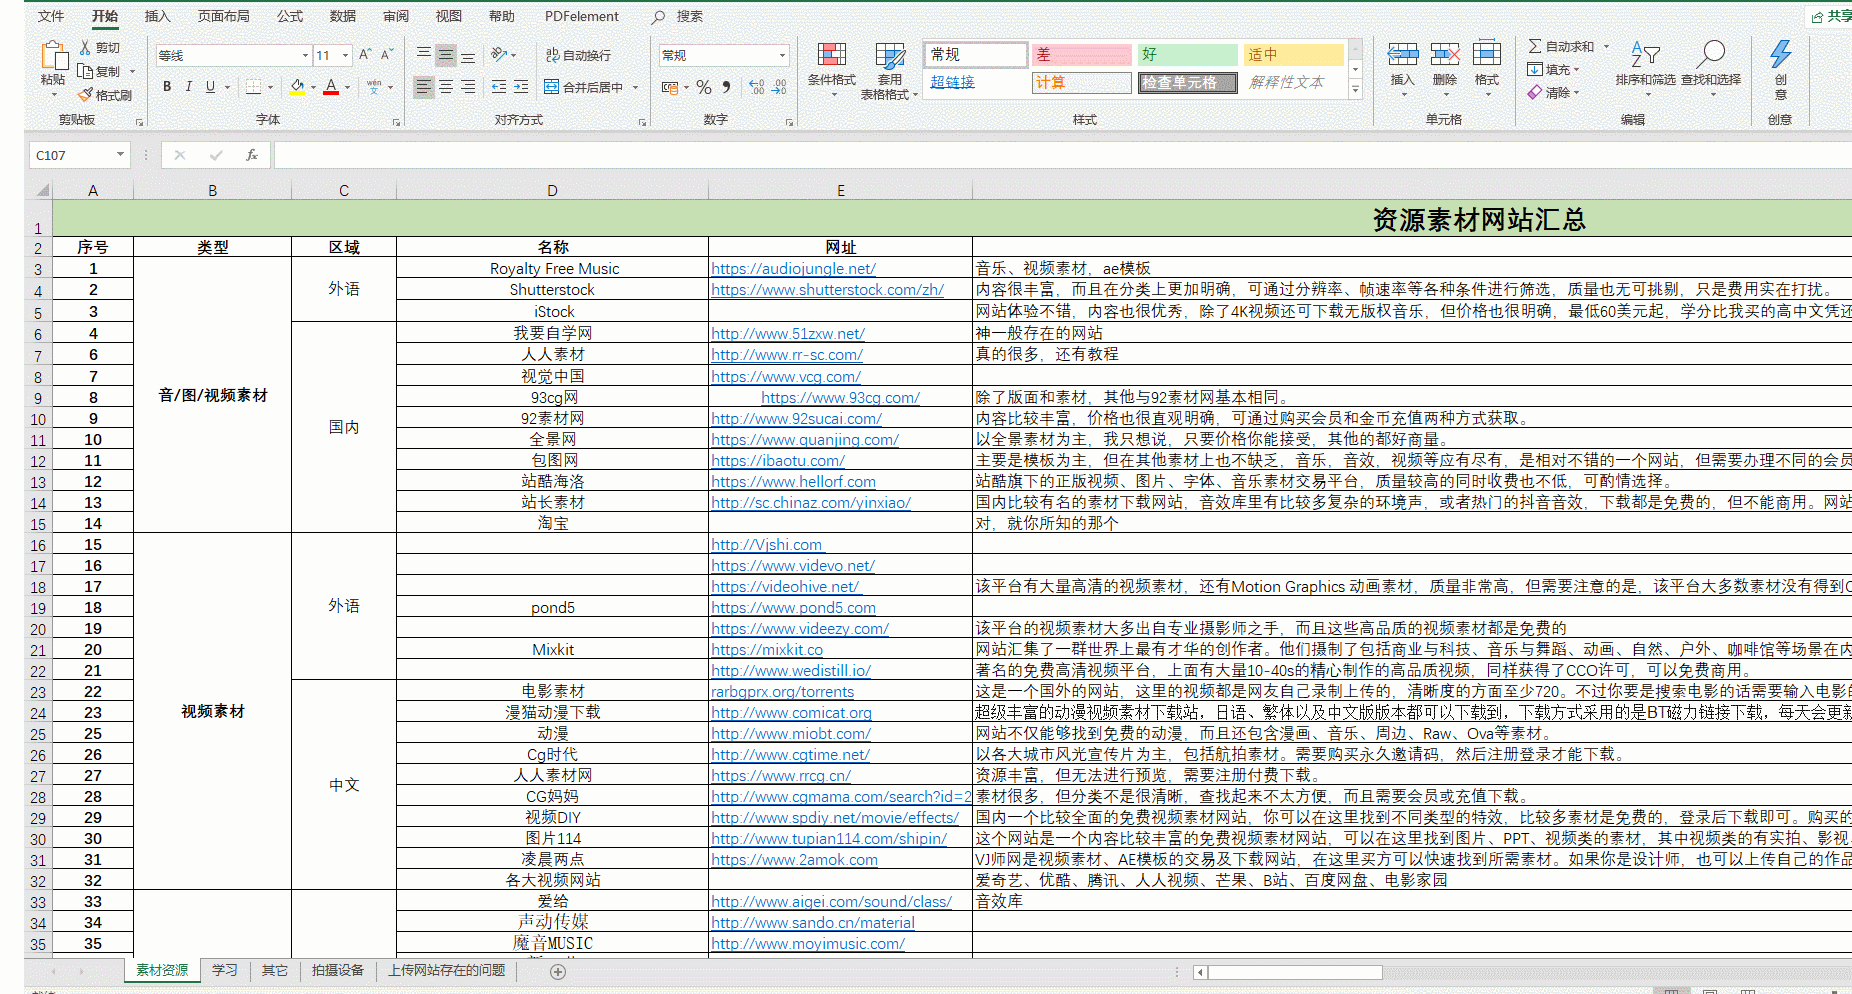
Task: Click the Cut (剪切) scissors icon
Action: click(x=86, y=47)
